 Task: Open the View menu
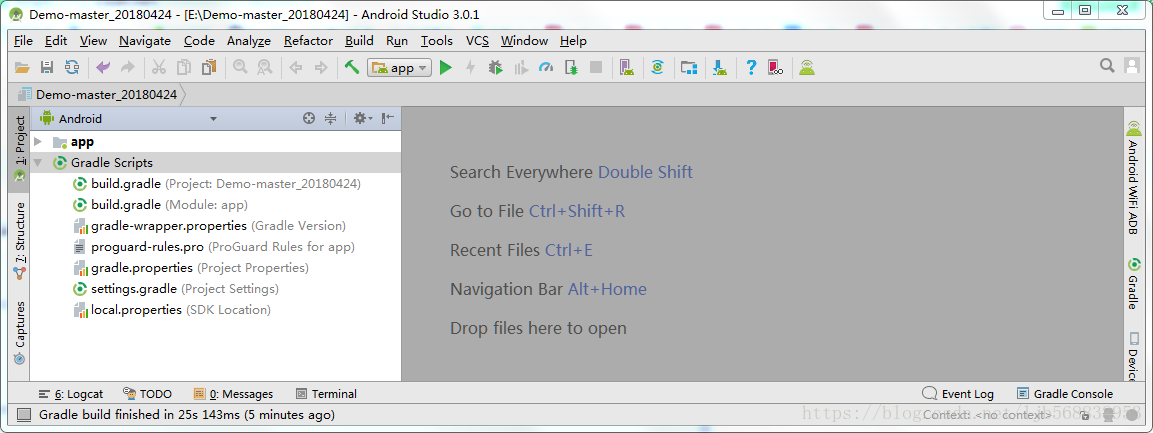coord(93,41)
